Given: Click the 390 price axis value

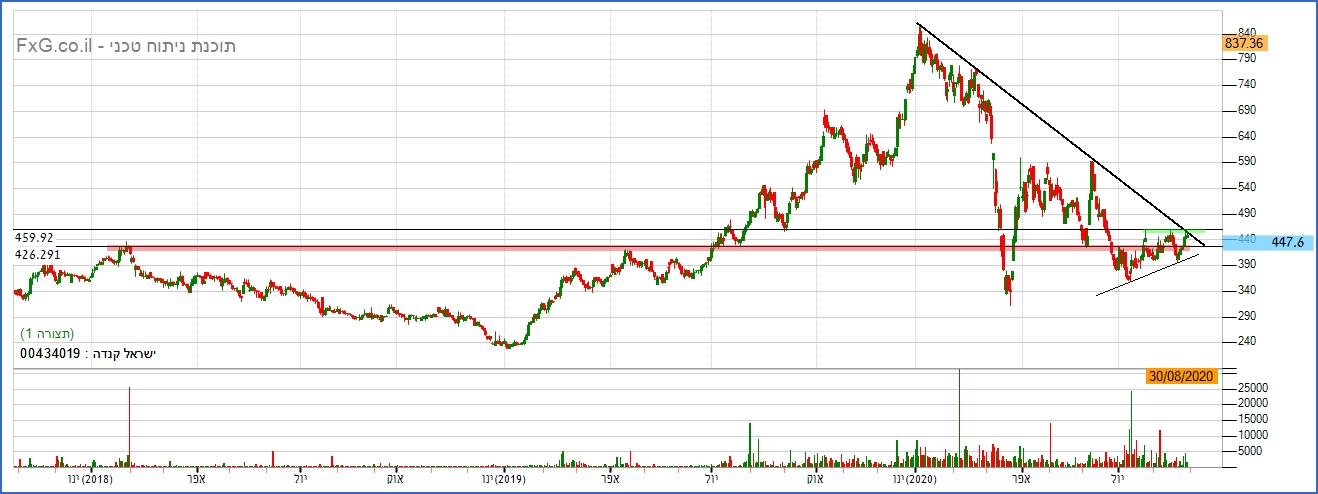Looking at the screenshot, I should (x=1246, y=264).
